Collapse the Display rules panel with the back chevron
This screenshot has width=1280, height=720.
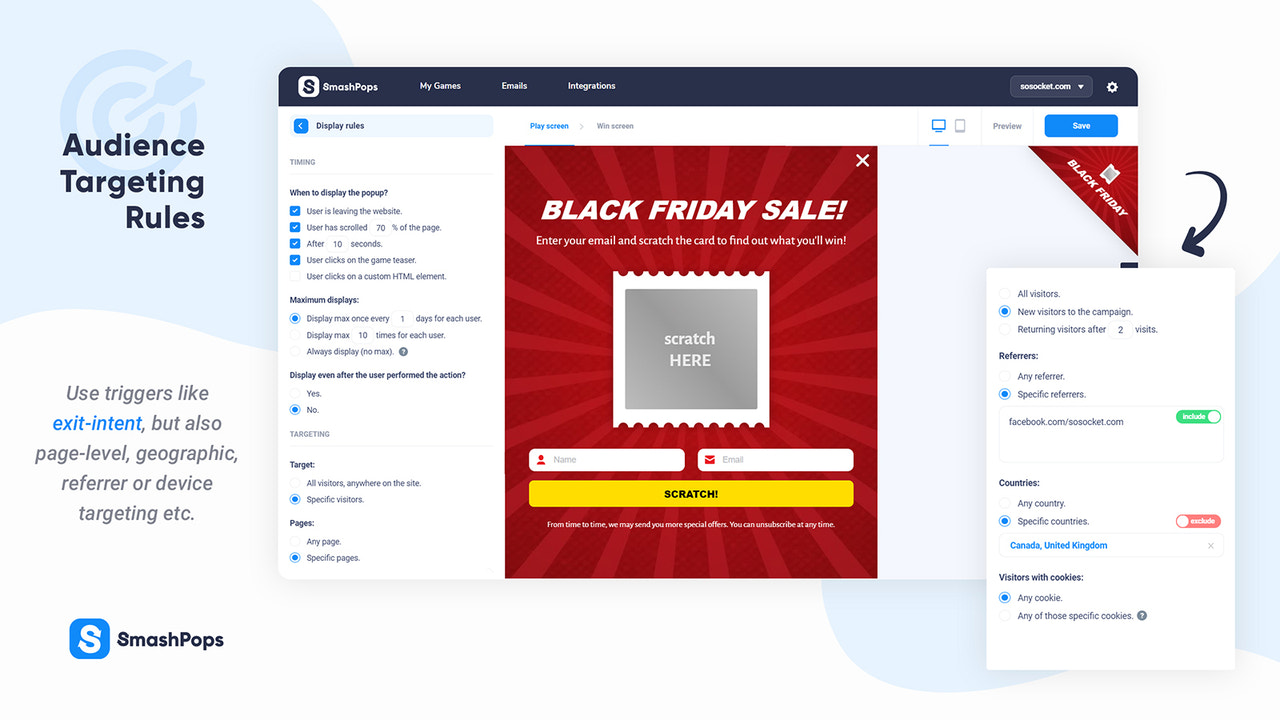tap(300, 125)
